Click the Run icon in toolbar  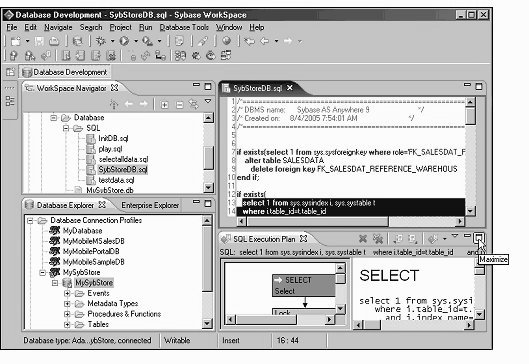pyautogui.click(x=124, y=41)
